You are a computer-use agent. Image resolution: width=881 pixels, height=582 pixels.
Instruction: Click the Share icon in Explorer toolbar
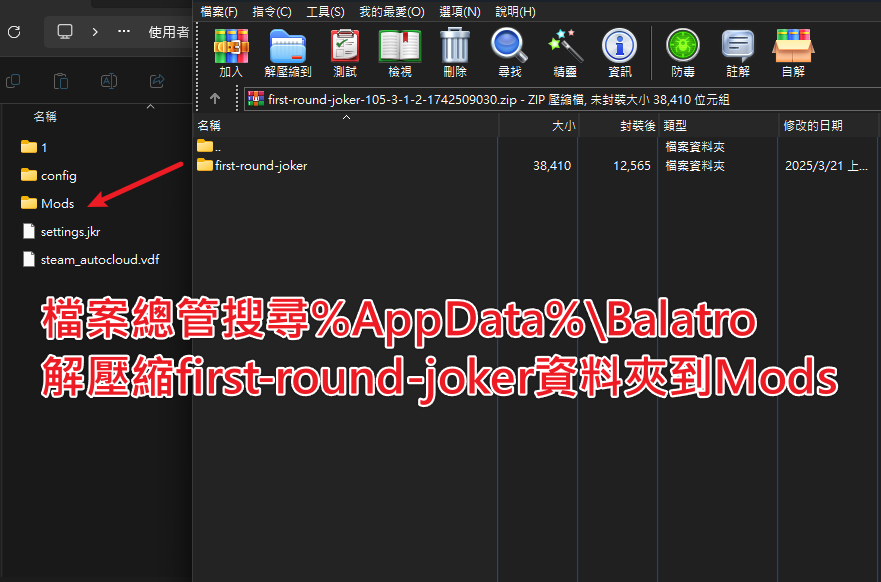click(x=157, y=81)
